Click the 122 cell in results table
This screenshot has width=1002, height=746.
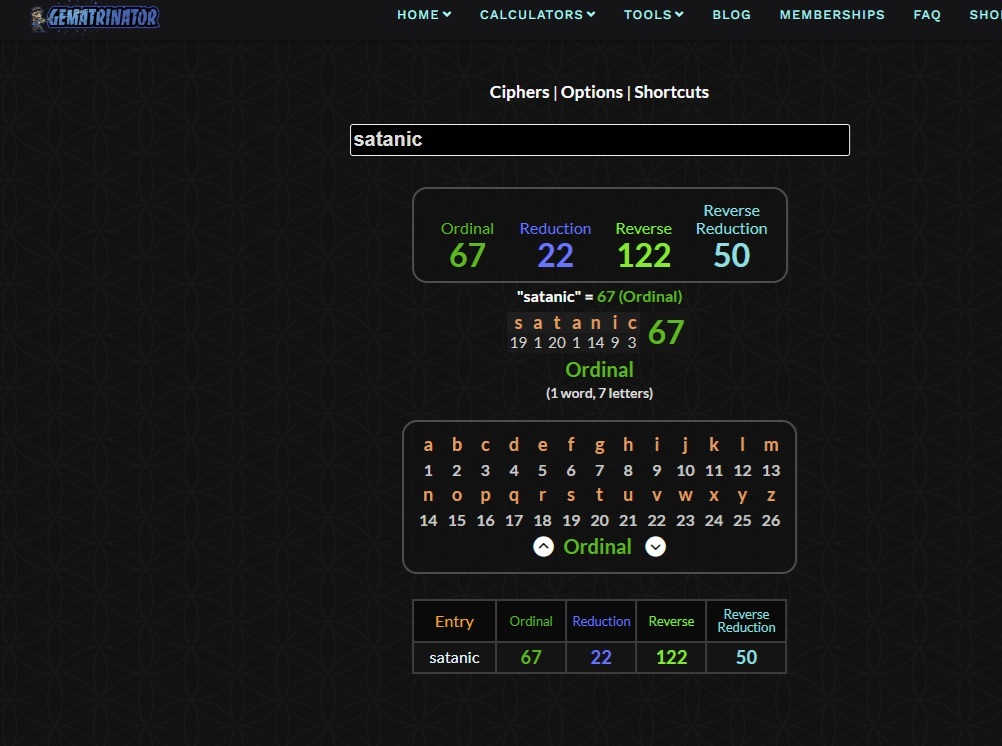point(671,657)
